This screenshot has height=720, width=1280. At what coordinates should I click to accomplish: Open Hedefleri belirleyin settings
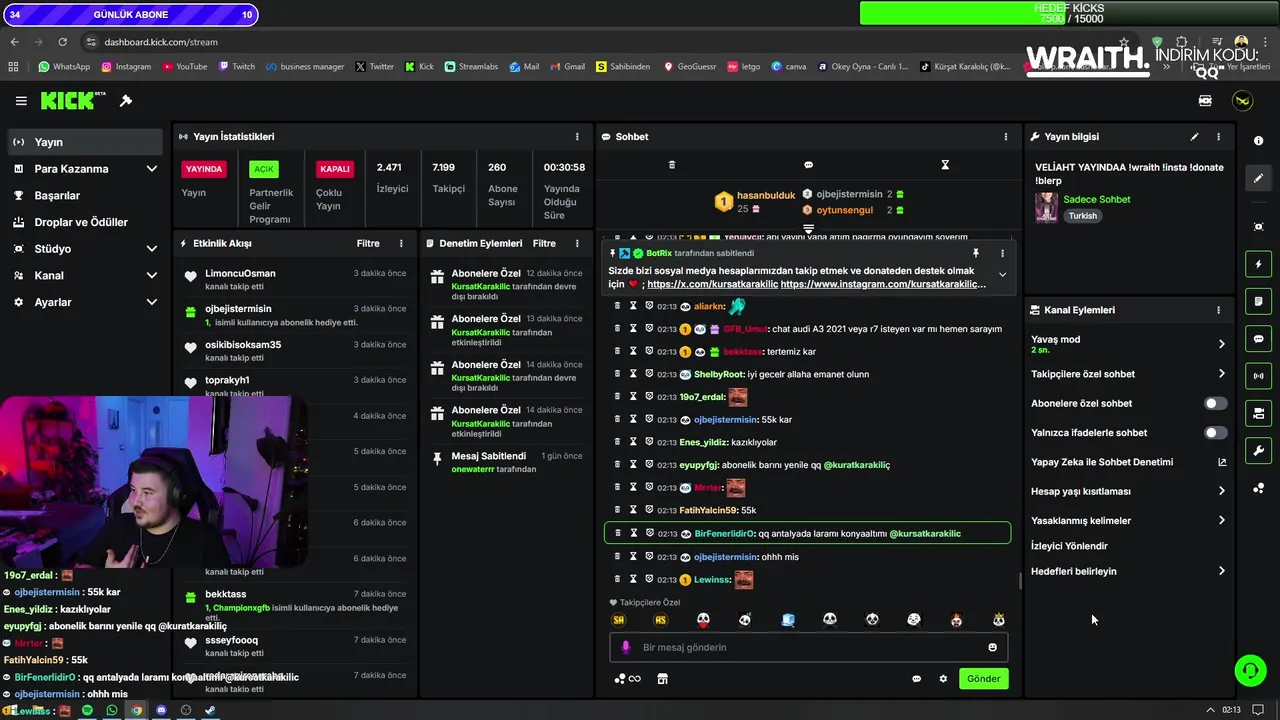[1128, 572]
